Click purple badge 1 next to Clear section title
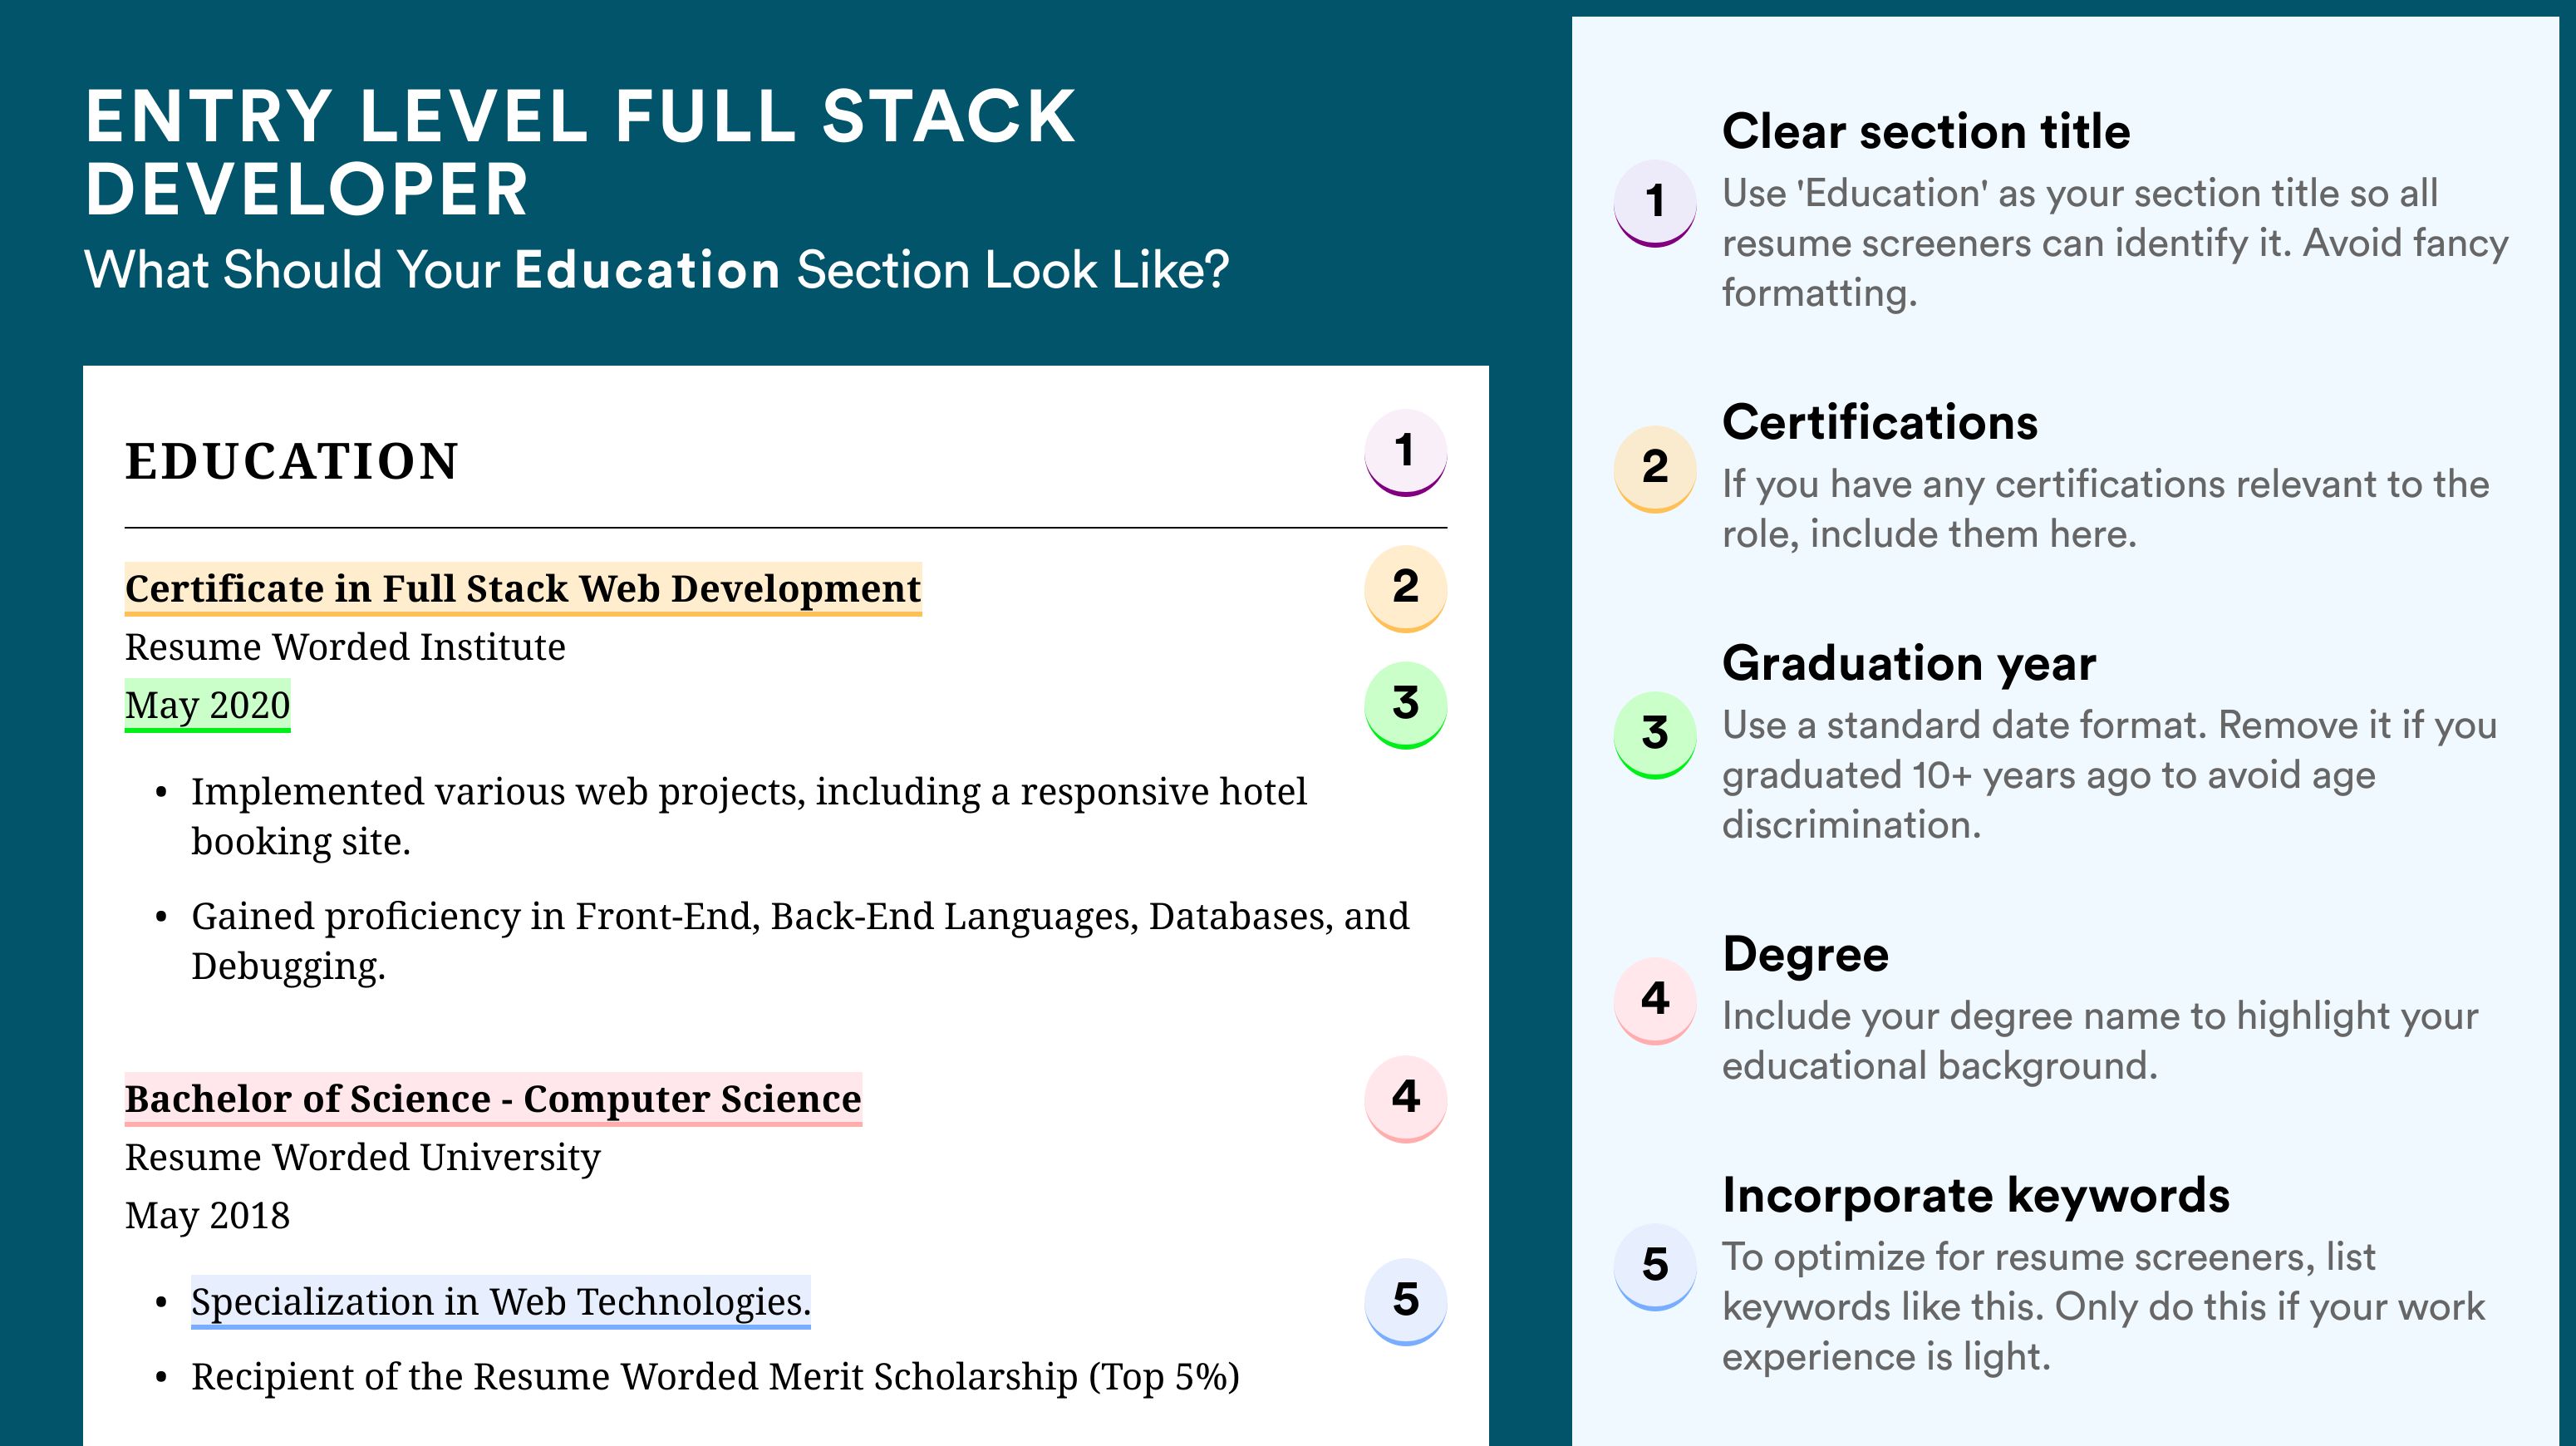The width and height of the screenshot is (2576, 1446). click(1655, 203)
